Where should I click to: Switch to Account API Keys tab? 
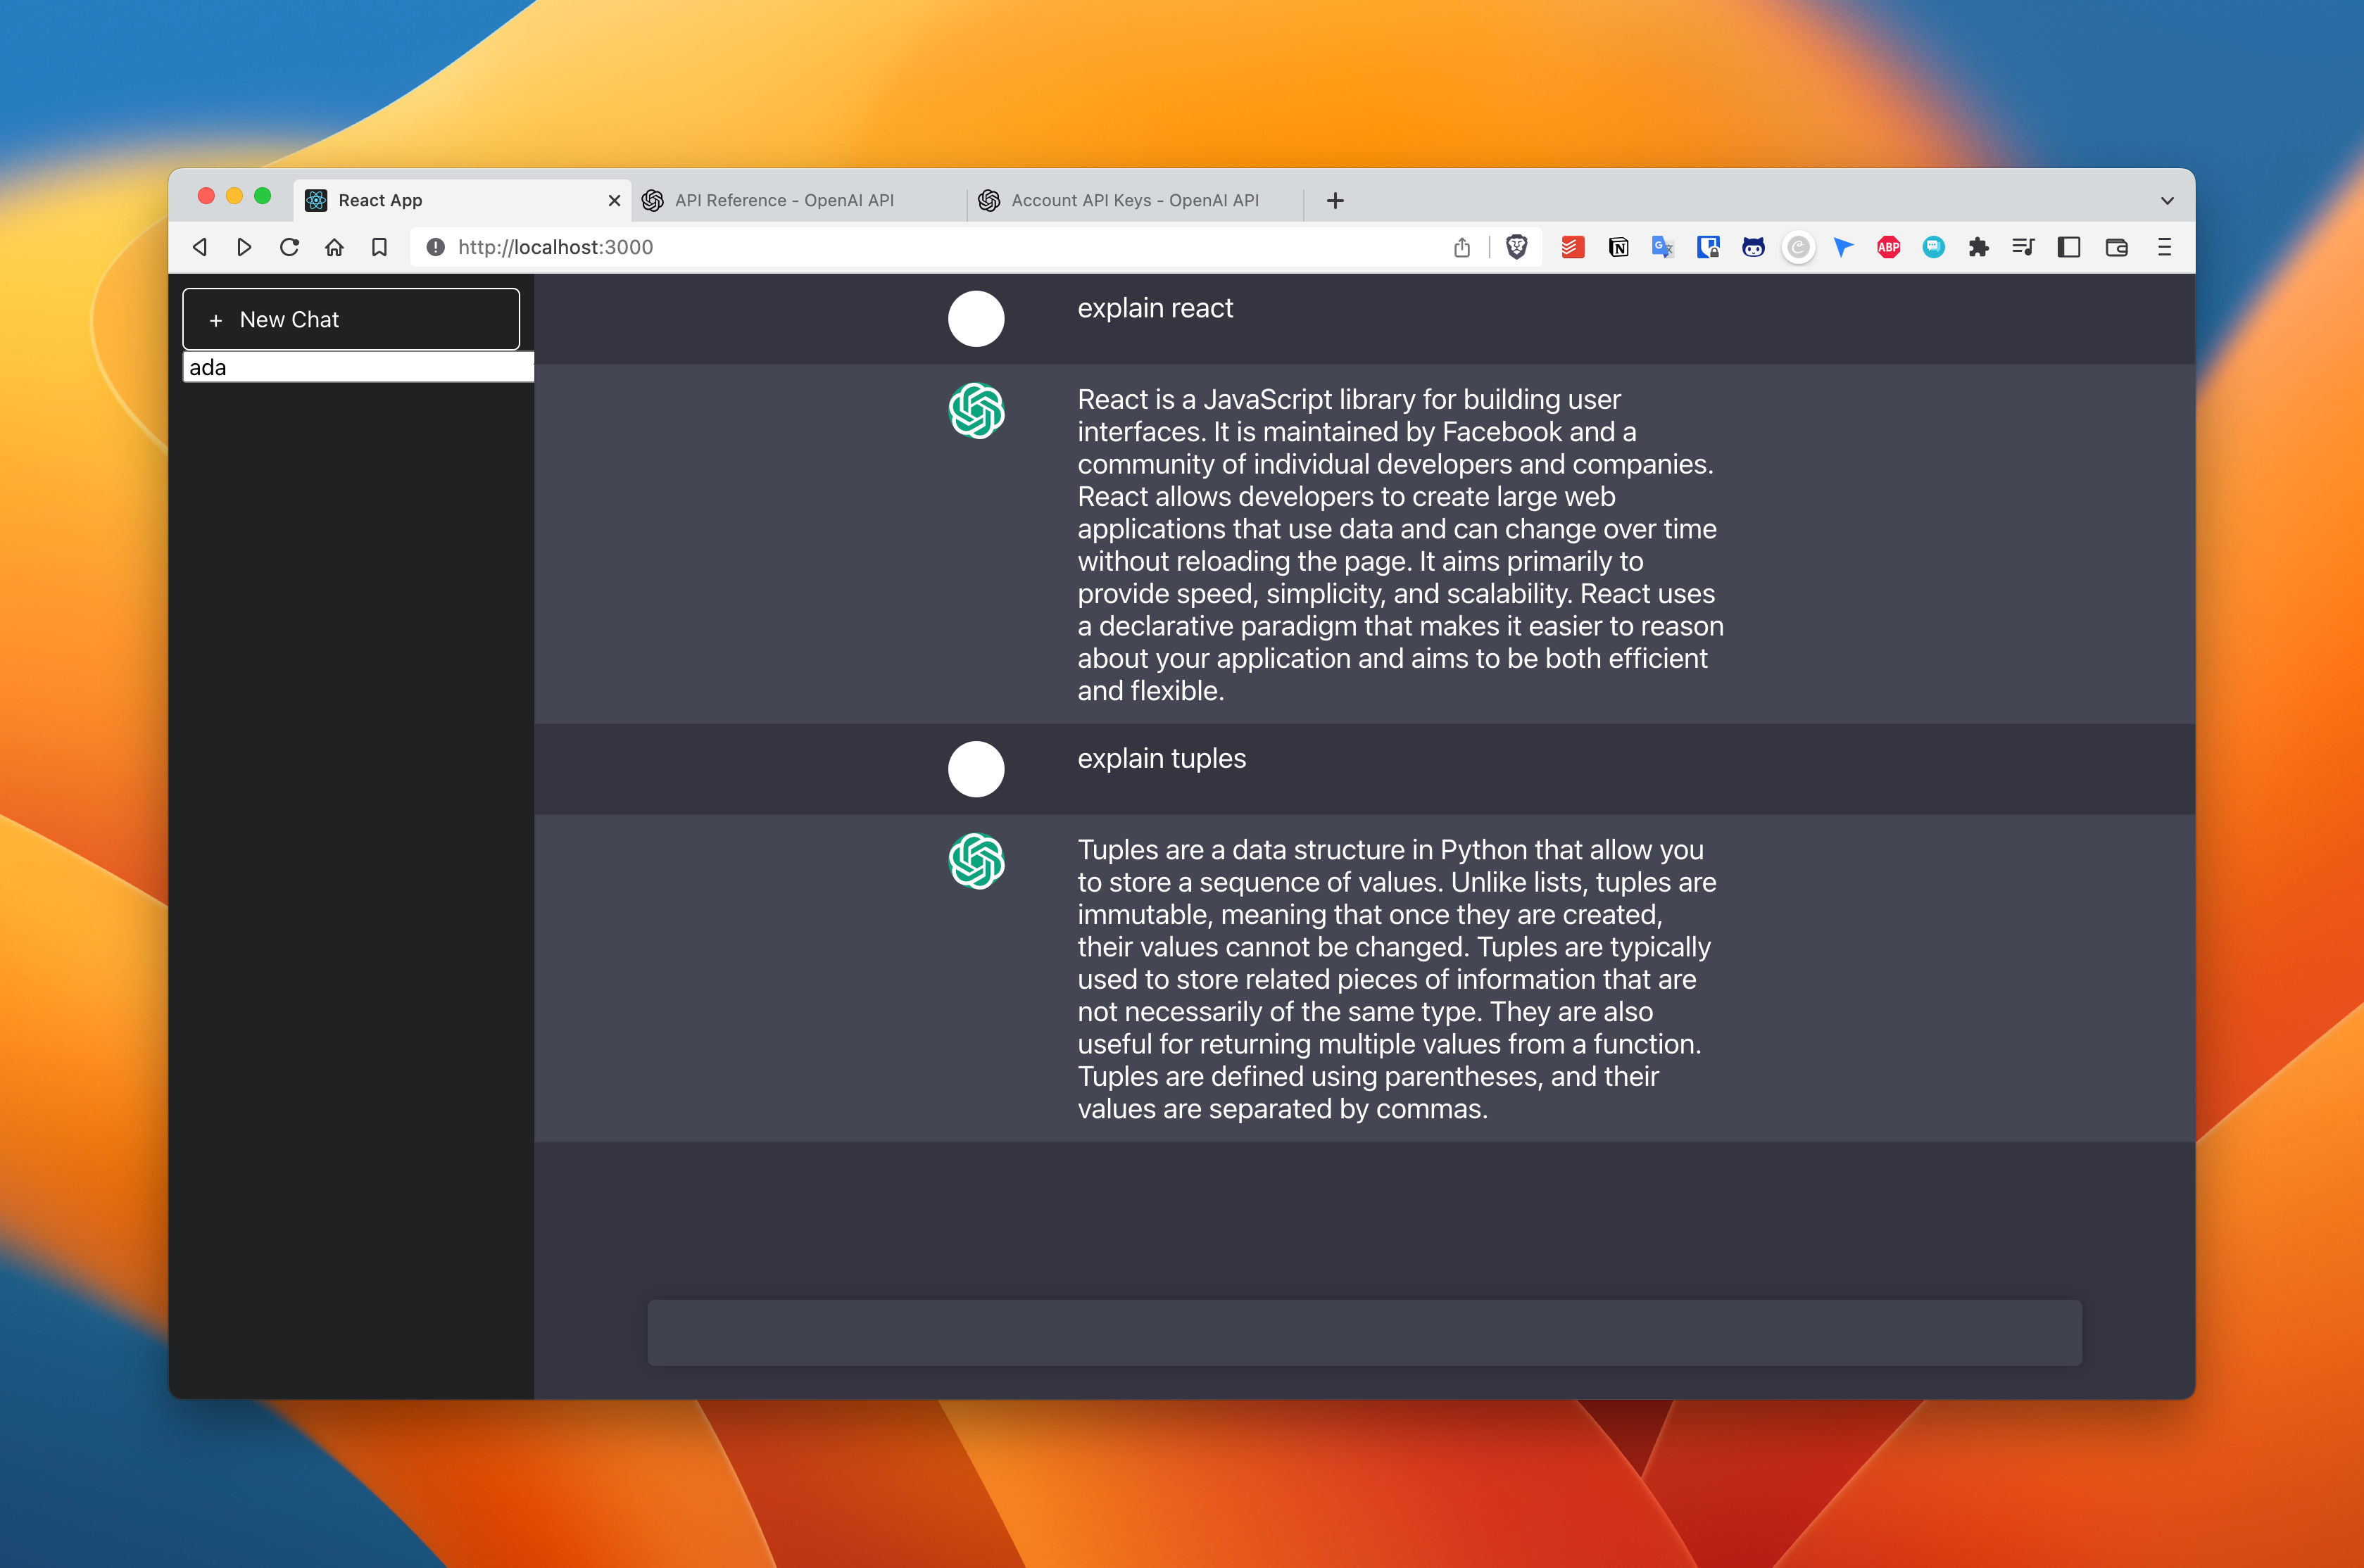(x=1135, y=200)
